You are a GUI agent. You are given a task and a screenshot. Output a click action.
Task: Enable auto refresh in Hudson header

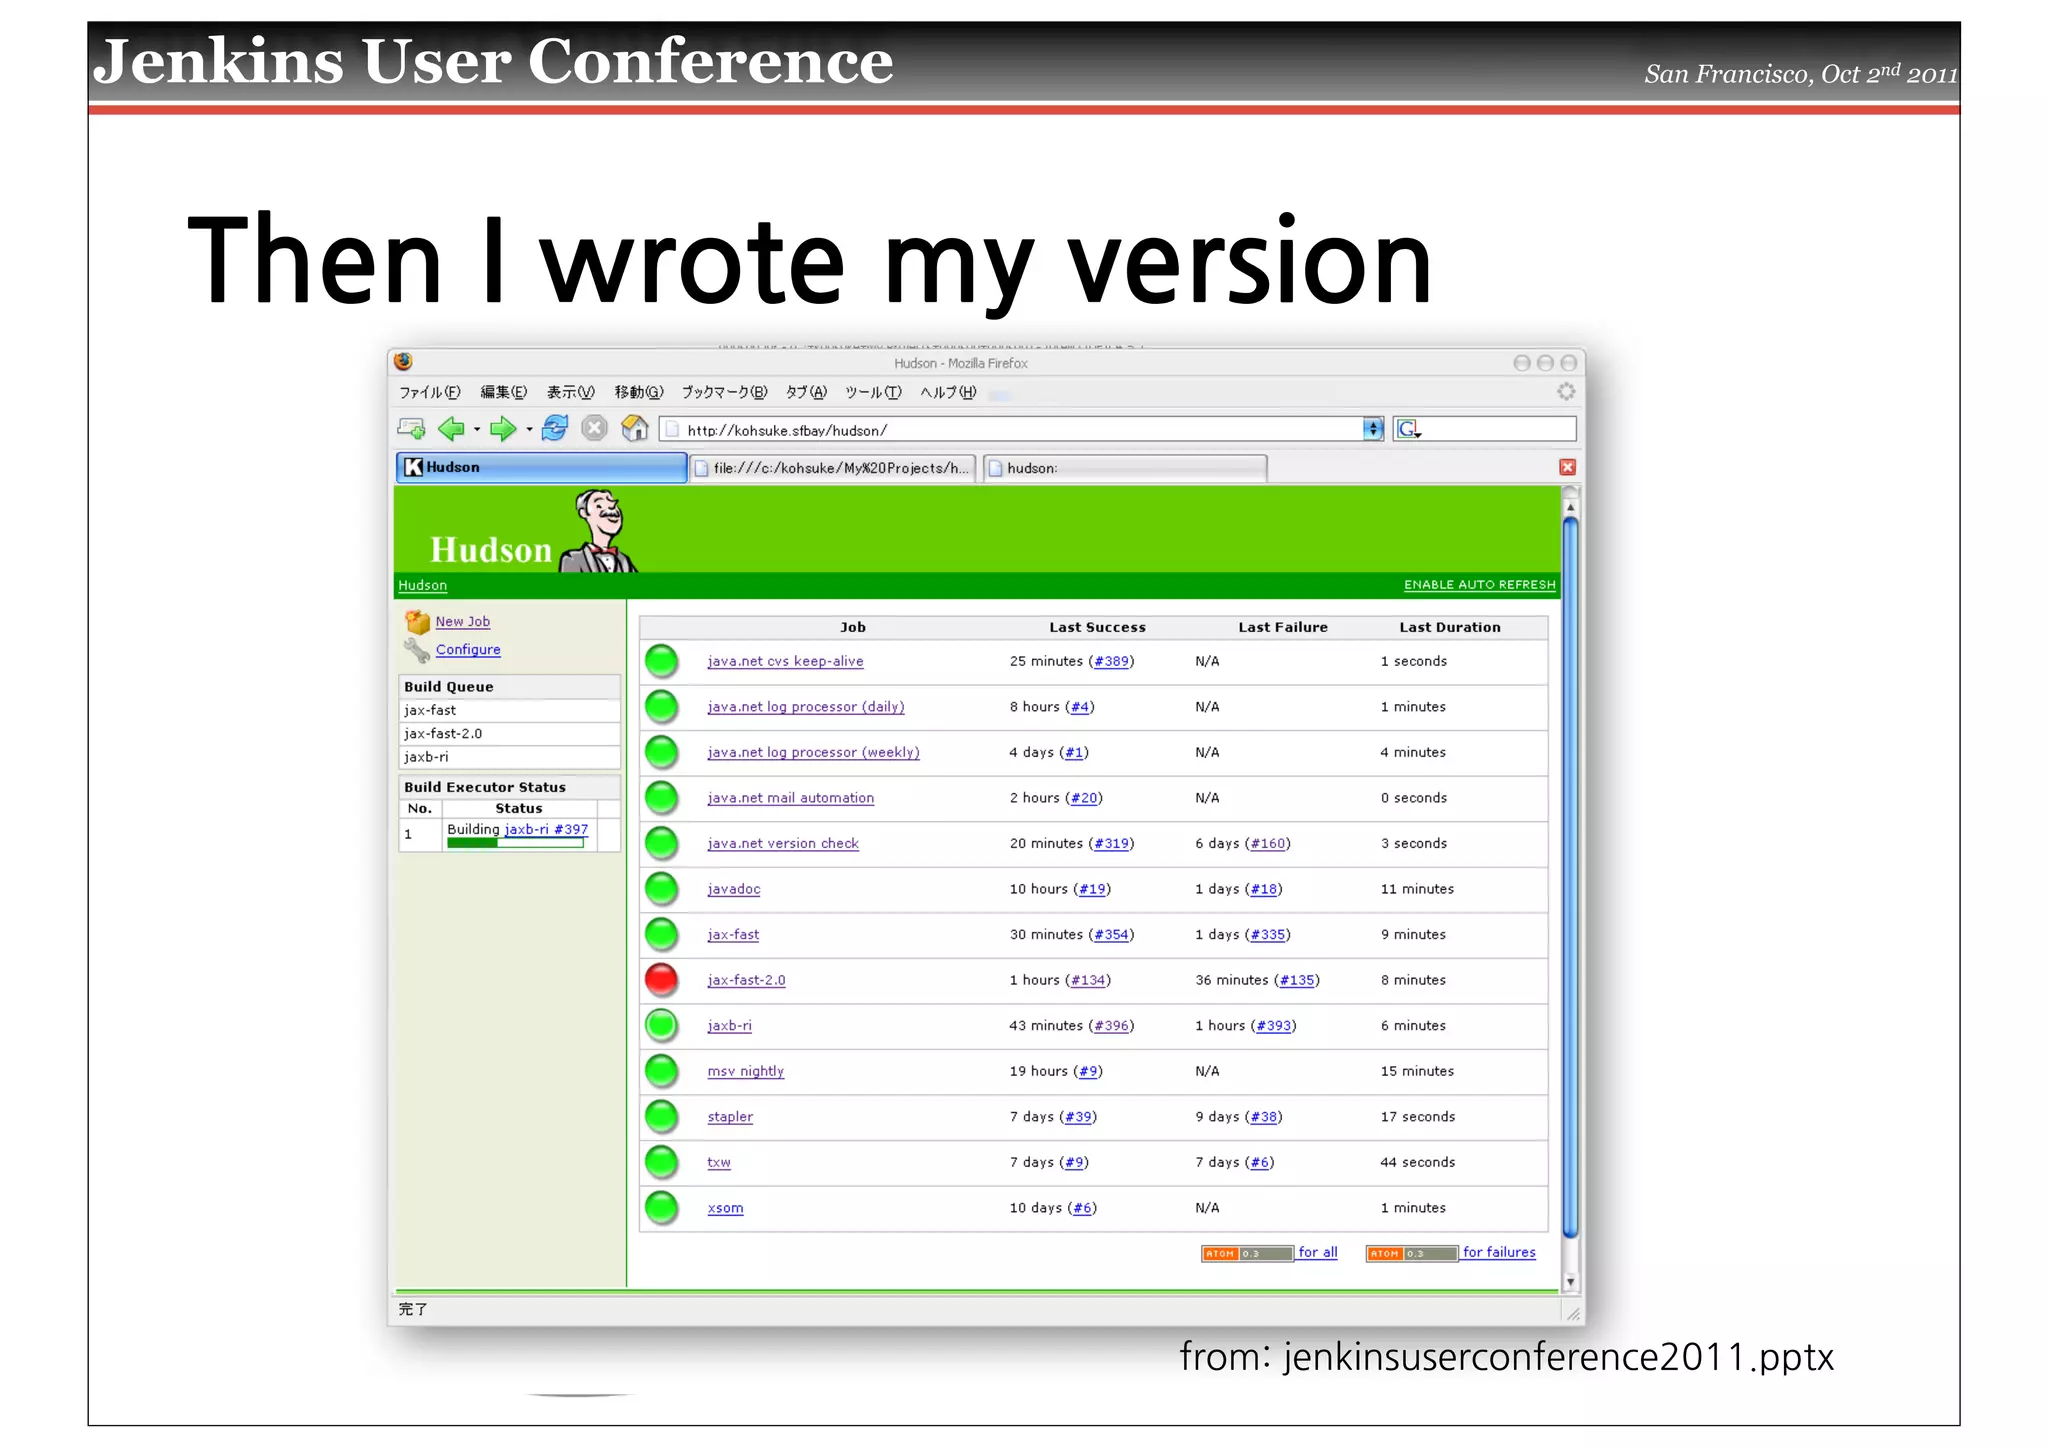(1479, 585)
